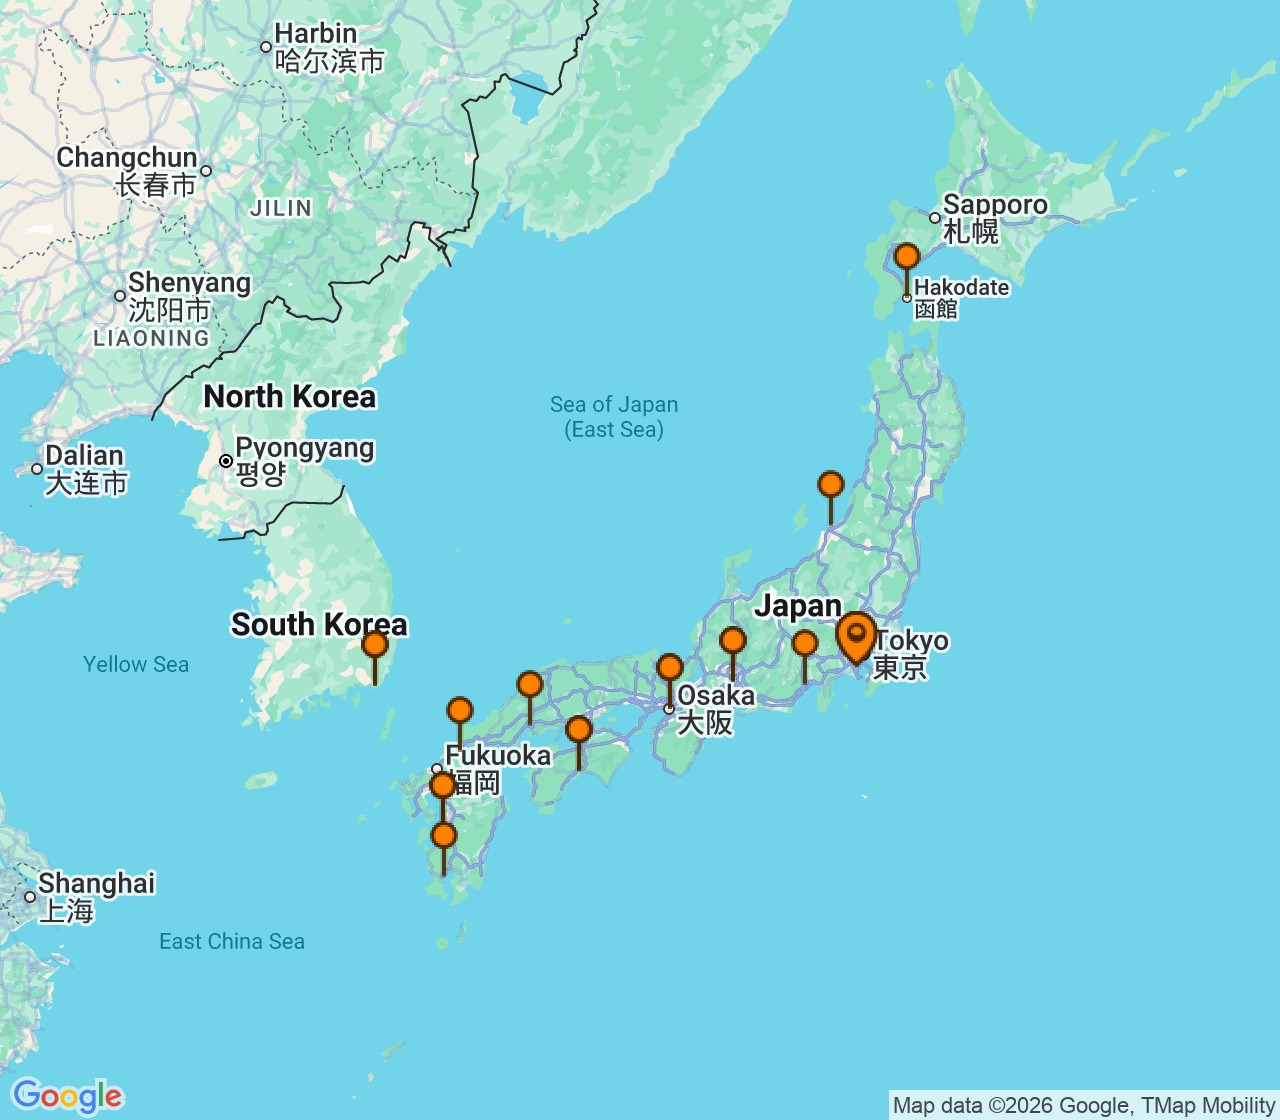Screen dimensions: 1280x1120
Task: Select the South Korea country label
Action: (x=319, y=625)
